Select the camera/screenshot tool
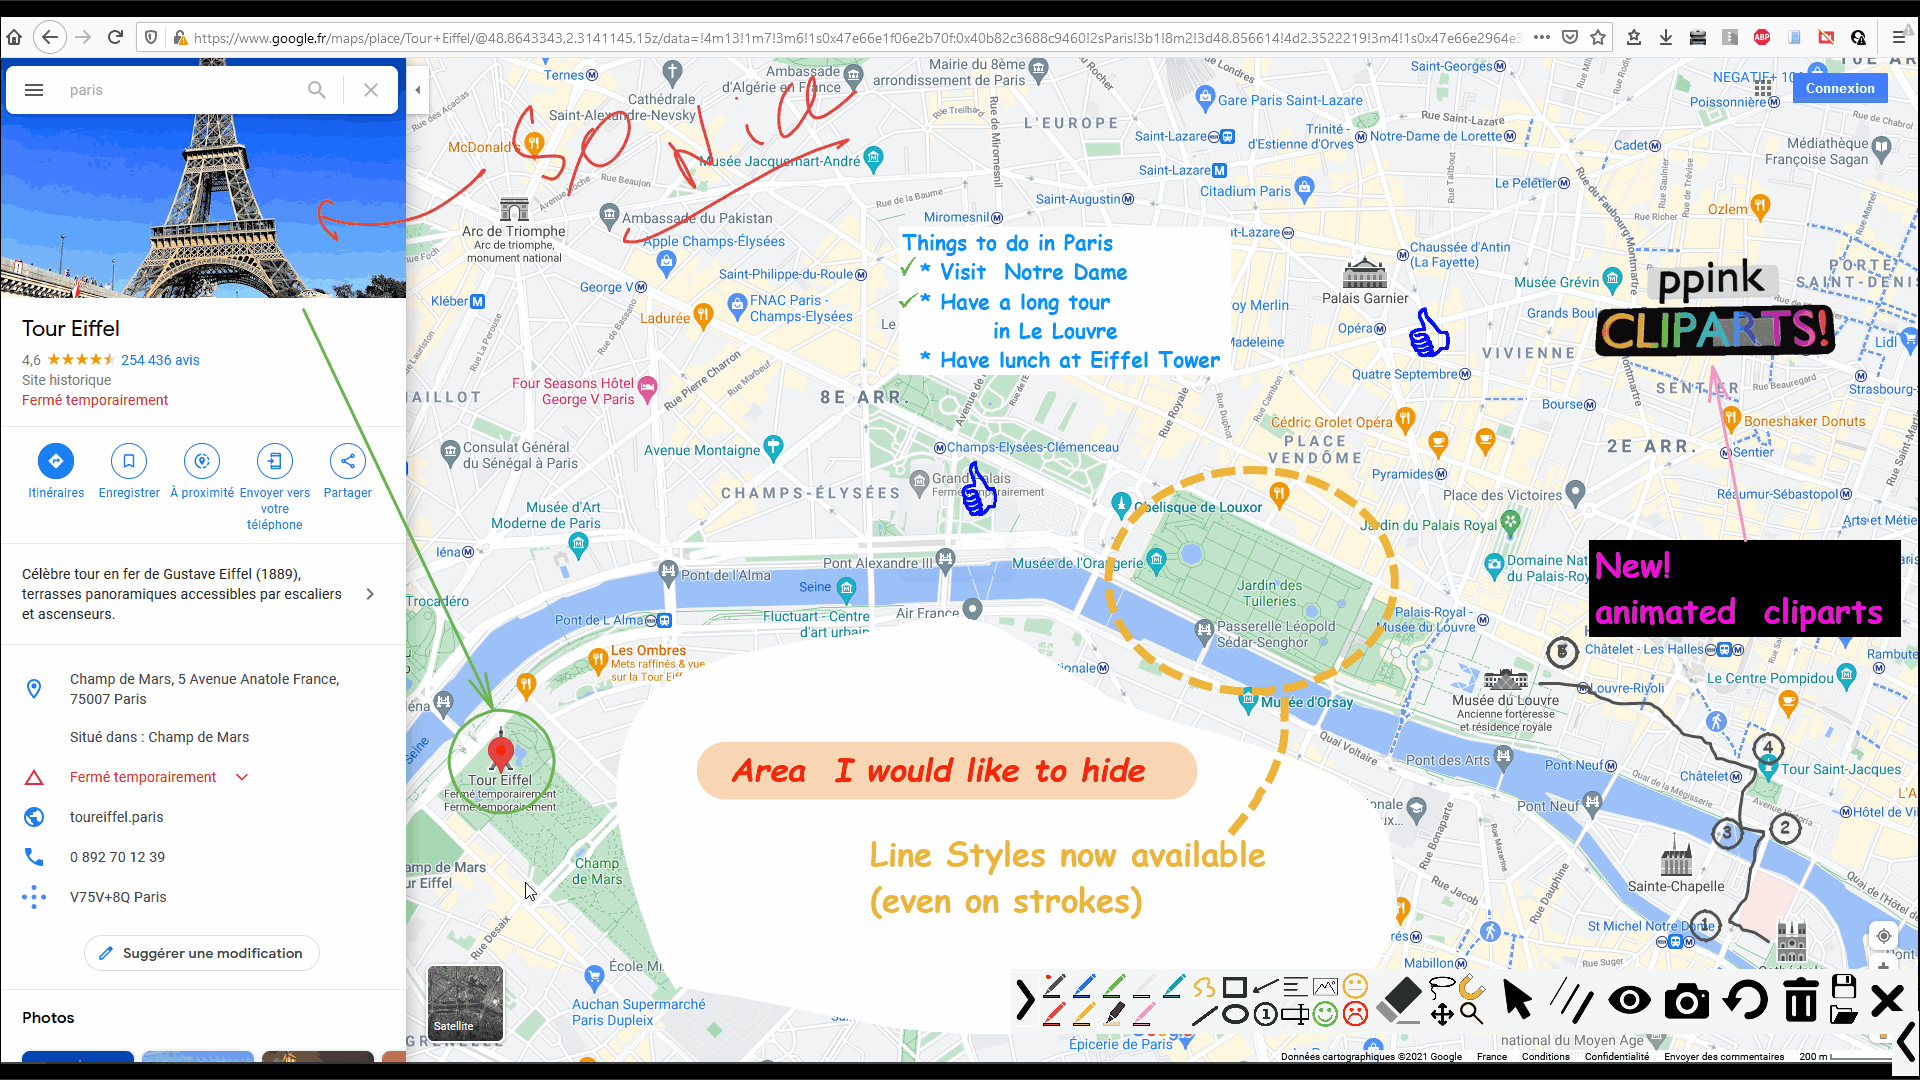The image size is (1920, 1080). click(x=1687, y=1001)
